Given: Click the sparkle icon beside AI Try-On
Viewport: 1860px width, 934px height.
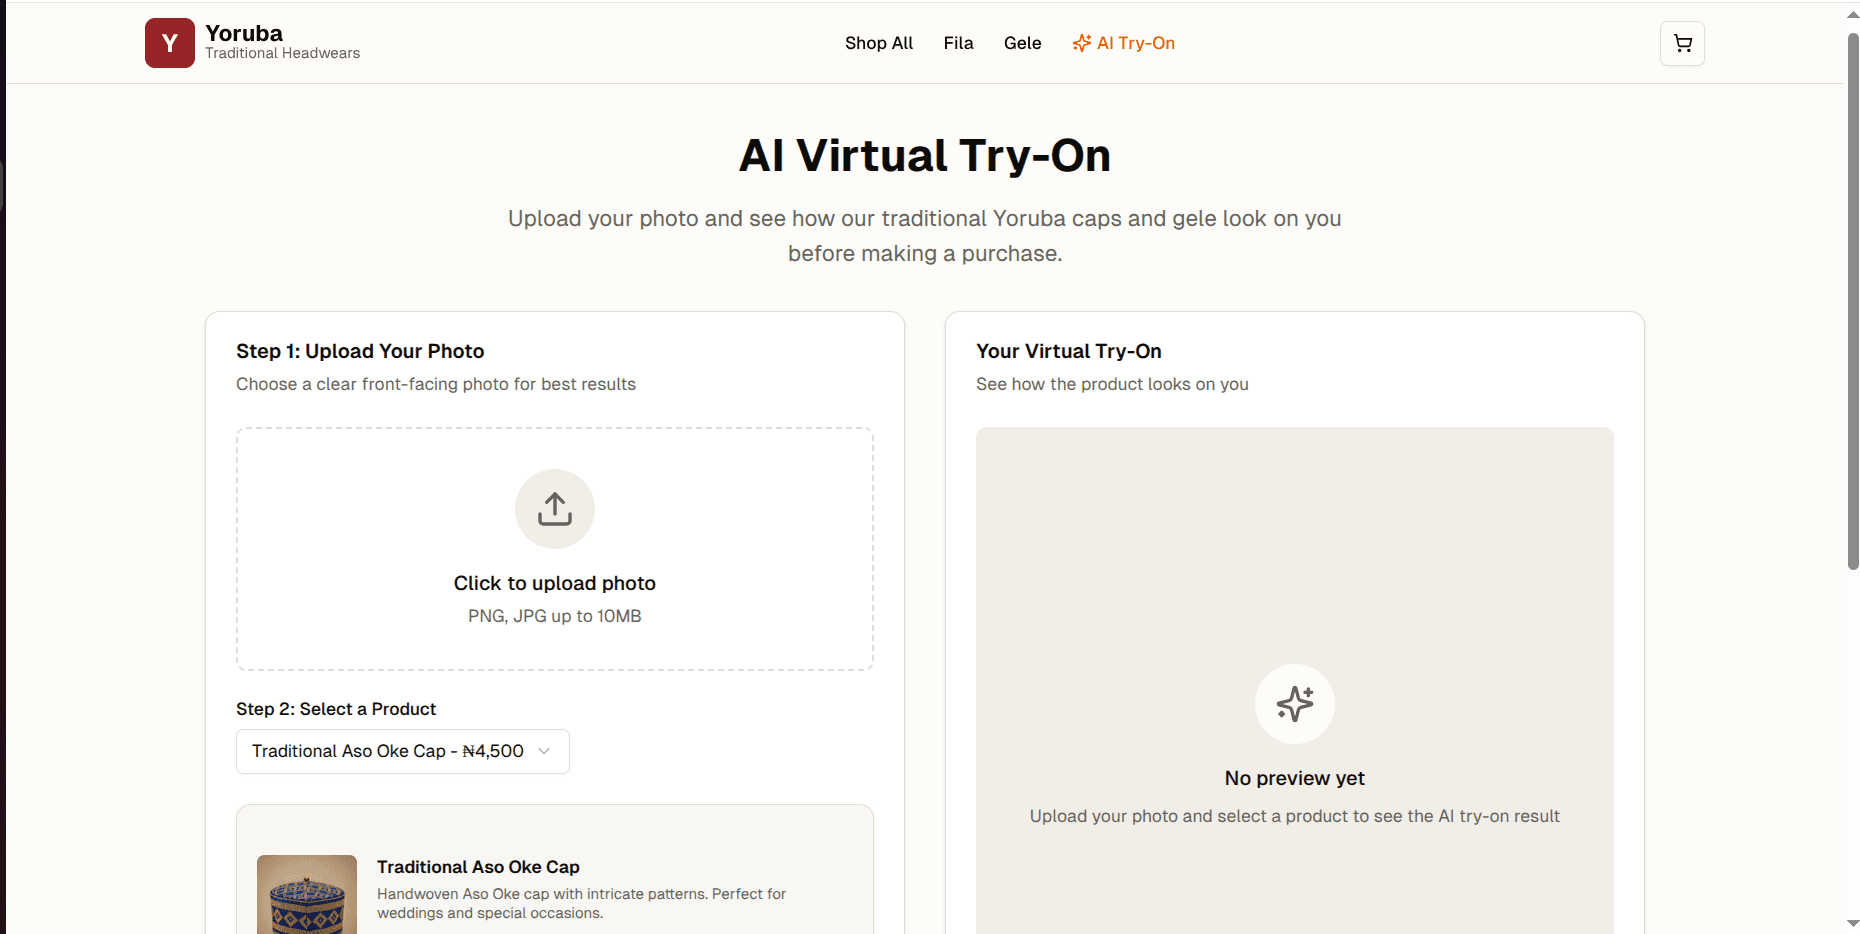Looking at the screenshot, I should point(1081,43).
